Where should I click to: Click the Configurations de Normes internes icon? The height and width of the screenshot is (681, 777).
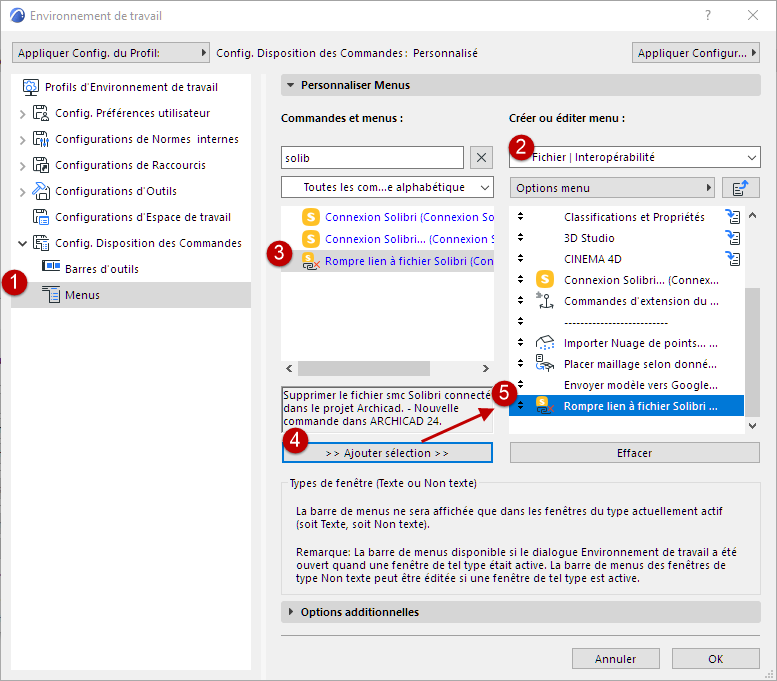tap(41, 139)
